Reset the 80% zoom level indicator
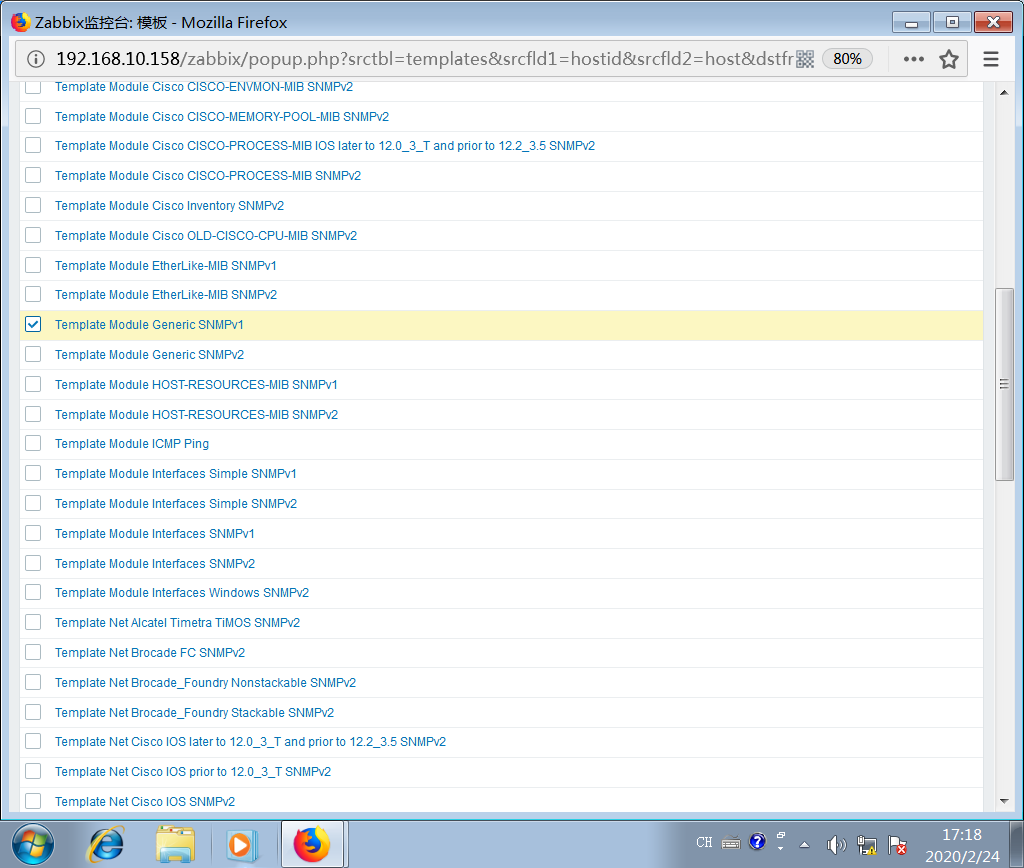Image resolution: width=1024 pixels, height=868 pixels. tap(847, 59)
